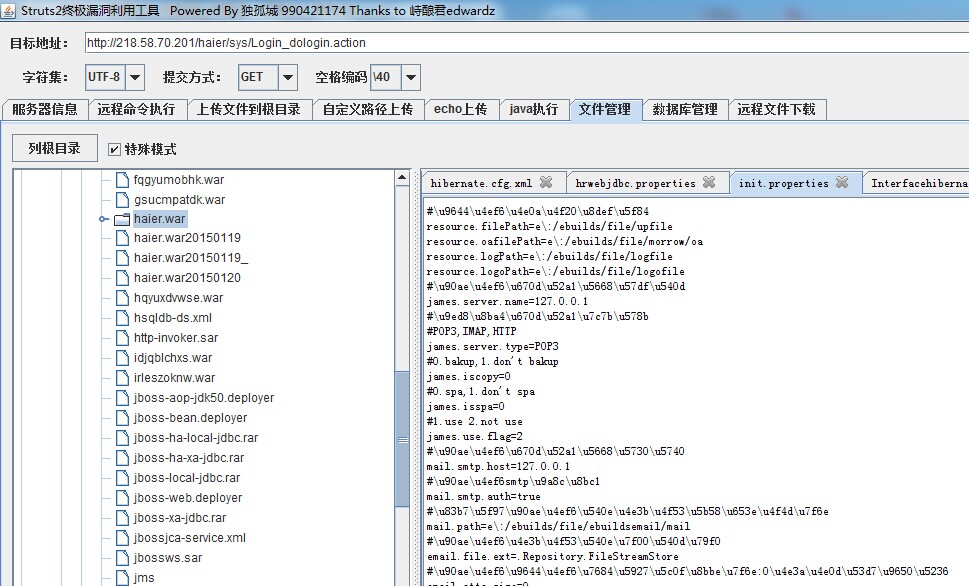Click file icon of http-invoker.sar
Screen dimensions: 969x586
122,338
